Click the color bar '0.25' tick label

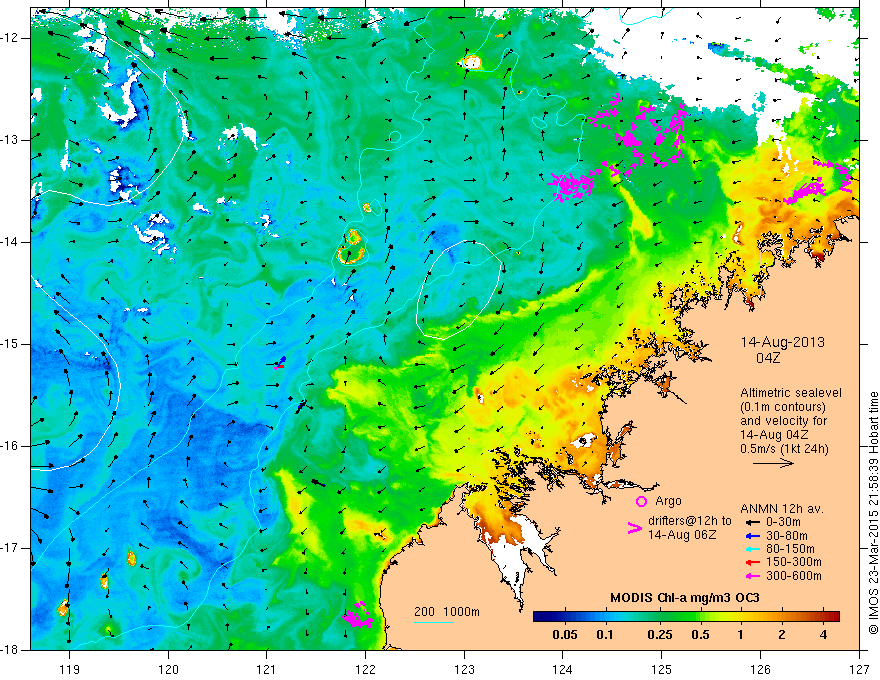pyautogui.click(x=660, y=635)
